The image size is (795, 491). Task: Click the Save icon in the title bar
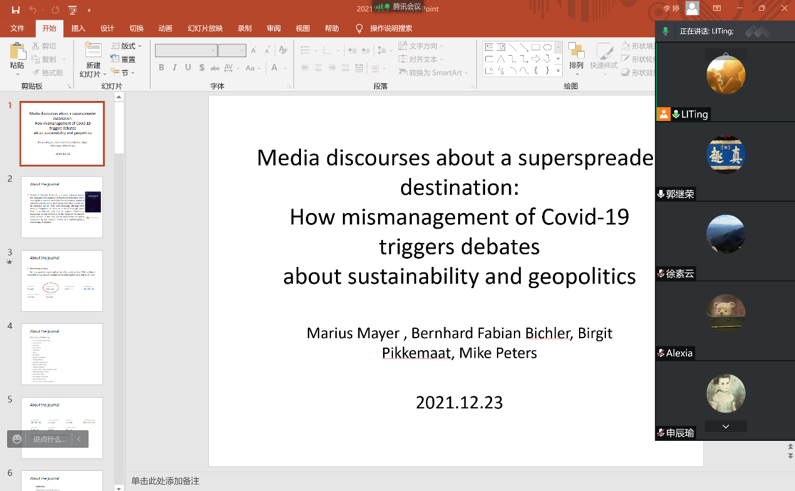coord(15,9)
